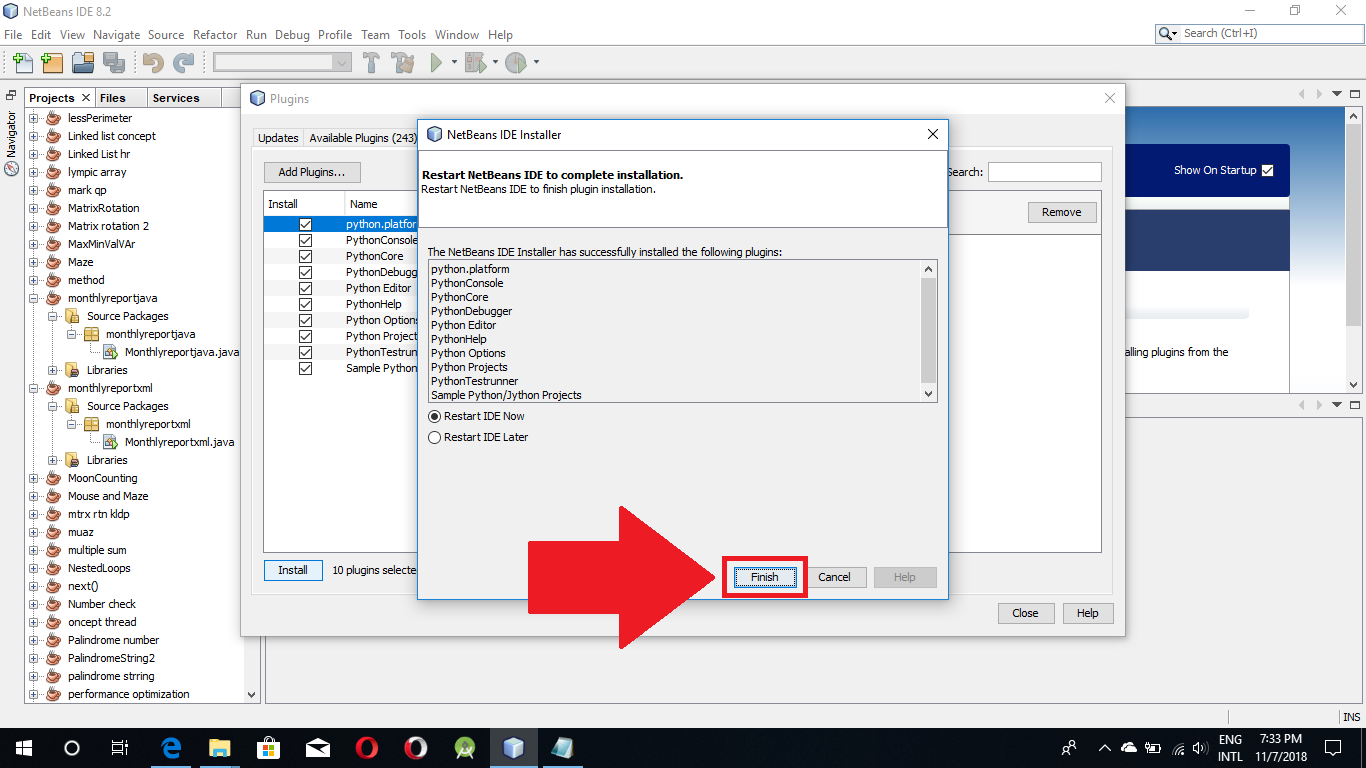Screen dimensions: 1366x768
Task: Select Monthlyreportxml.java in the tree
Action: (179, 442)
